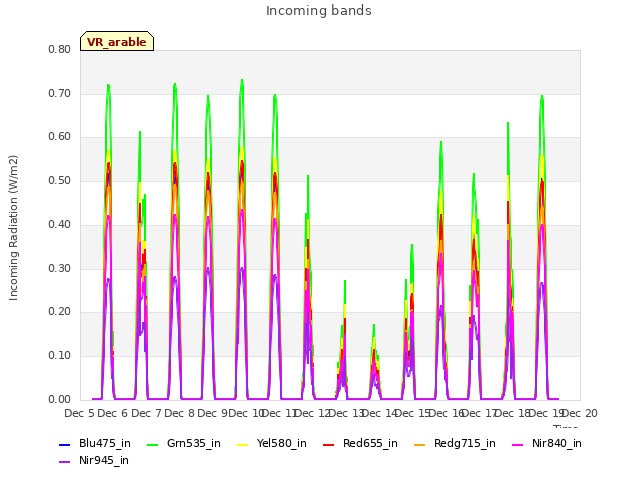Click the 0.30 y-axis tick label
Viewport: 640px width, 480px height.
pos(60,268)
